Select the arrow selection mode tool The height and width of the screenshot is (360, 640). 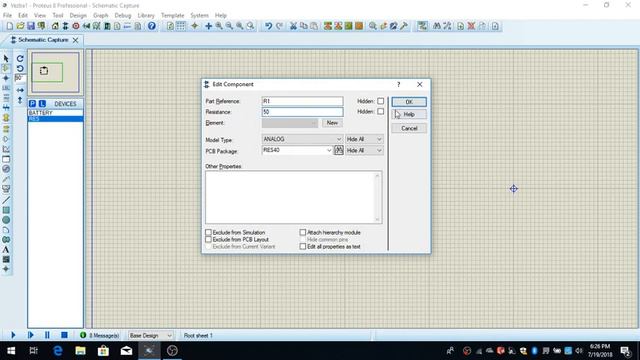coord(6,58)
